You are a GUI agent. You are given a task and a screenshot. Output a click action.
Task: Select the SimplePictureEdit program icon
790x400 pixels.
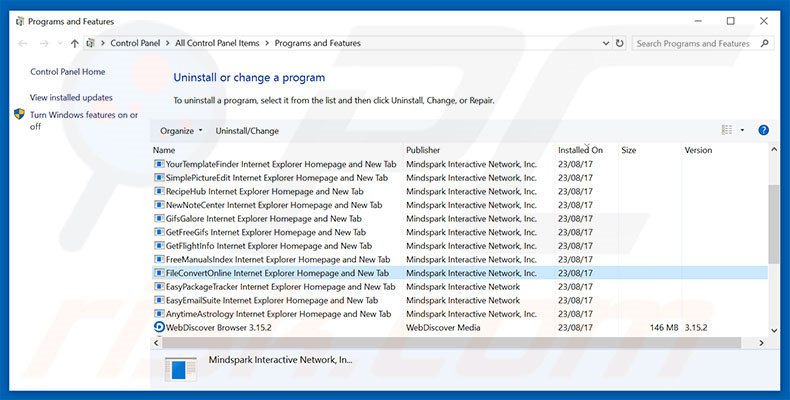click(x=159, y=178)
